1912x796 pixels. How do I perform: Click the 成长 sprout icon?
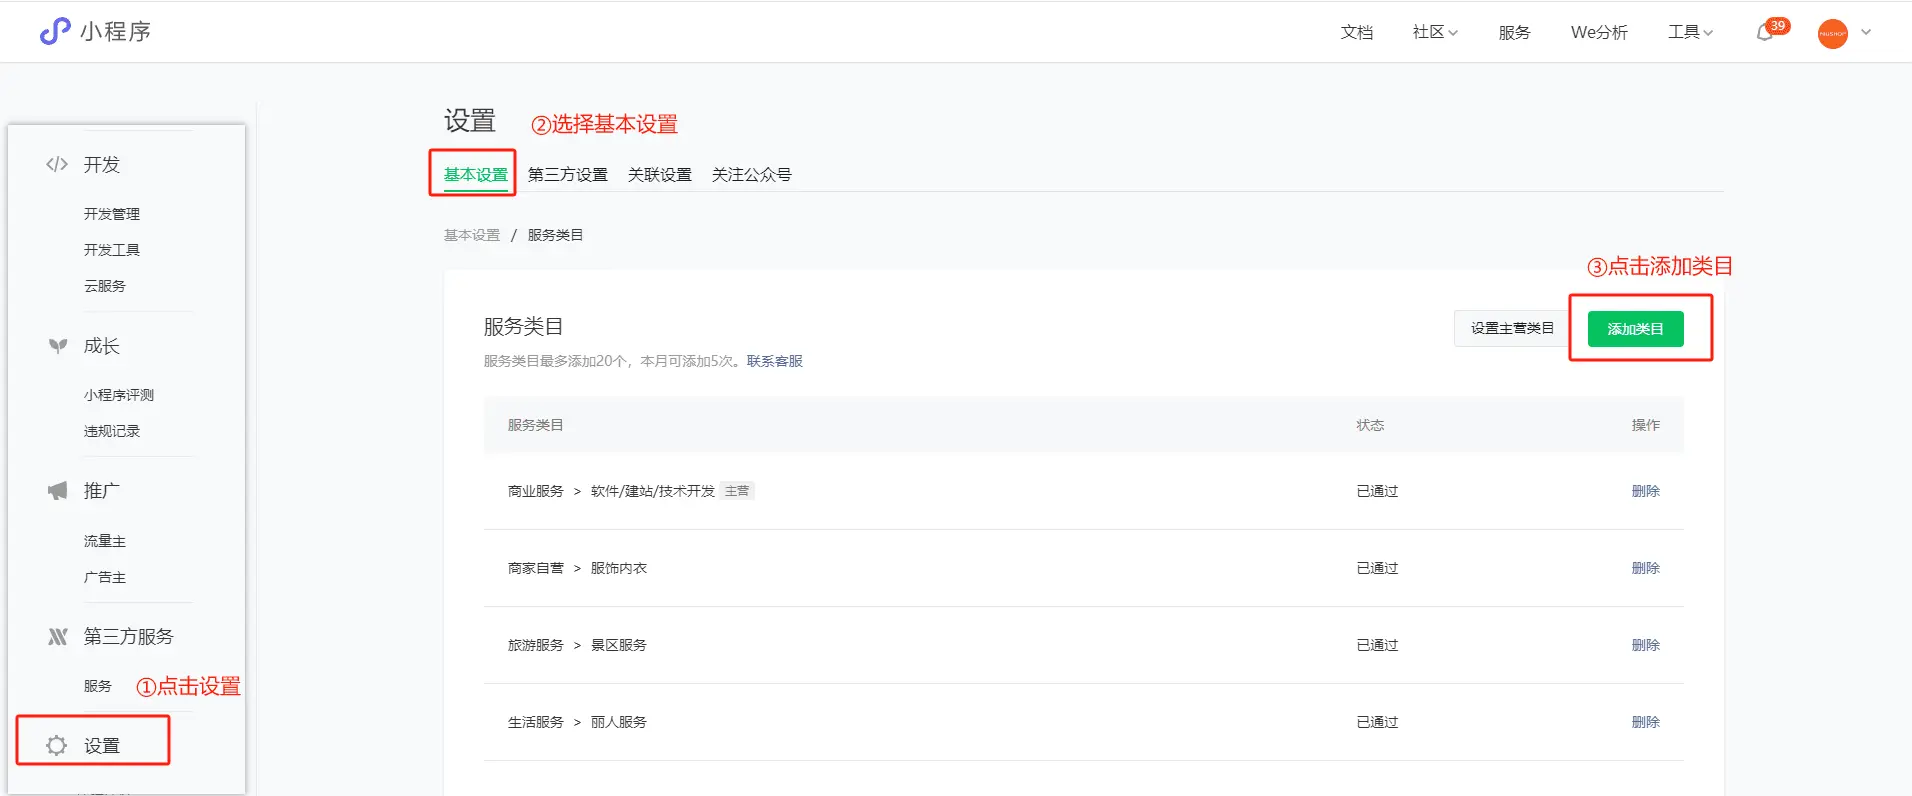point(58,346)
